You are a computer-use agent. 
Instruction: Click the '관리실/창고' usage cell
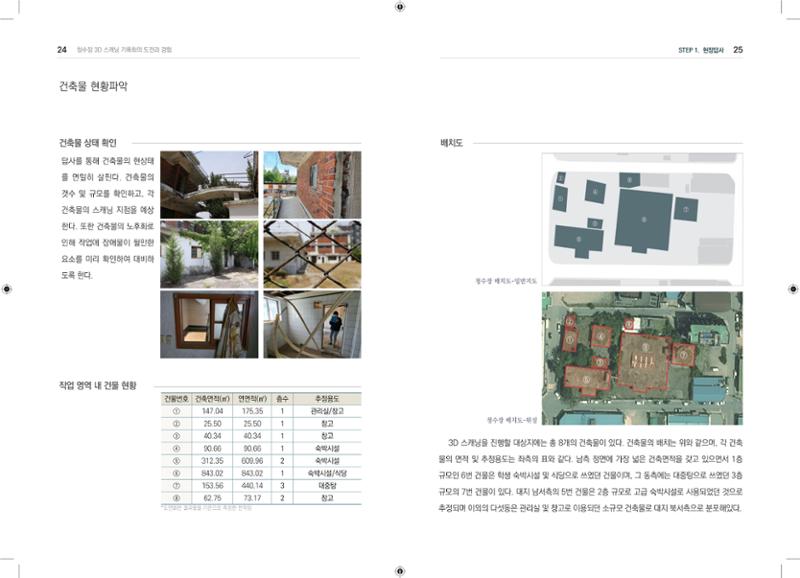point(327,411)
